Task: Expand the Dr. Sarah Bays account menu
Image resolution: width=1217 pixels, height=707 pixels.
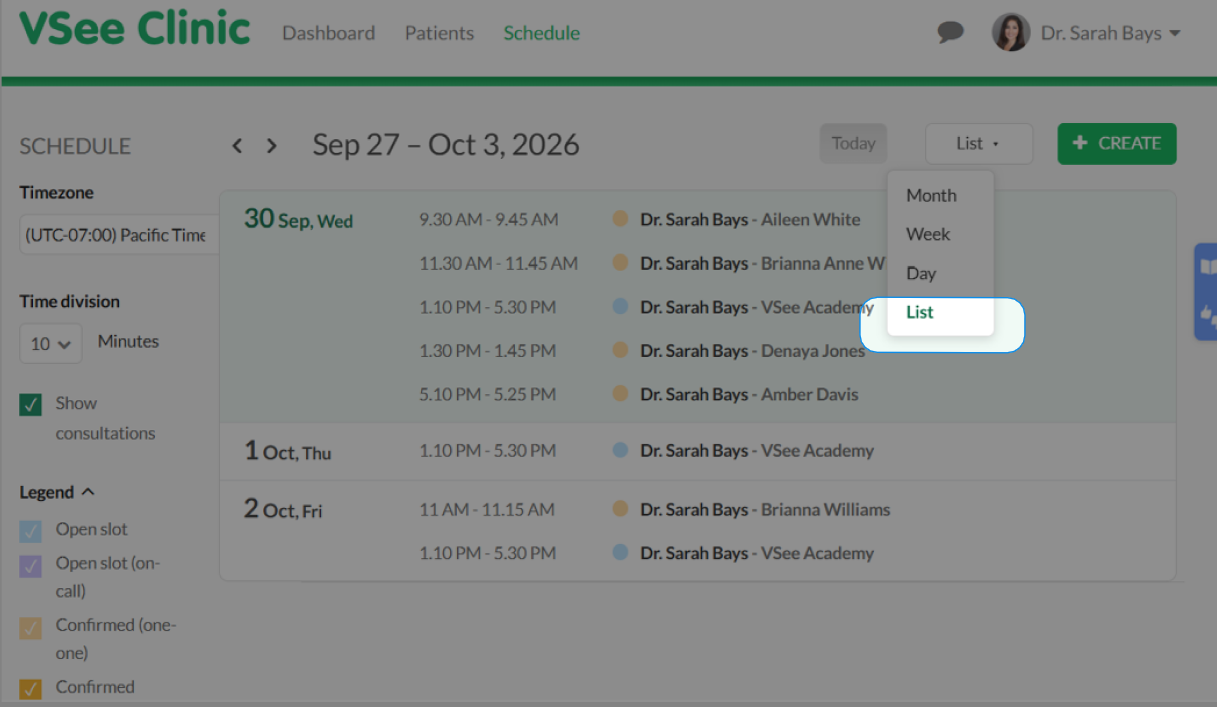Action: point(1110,33)
